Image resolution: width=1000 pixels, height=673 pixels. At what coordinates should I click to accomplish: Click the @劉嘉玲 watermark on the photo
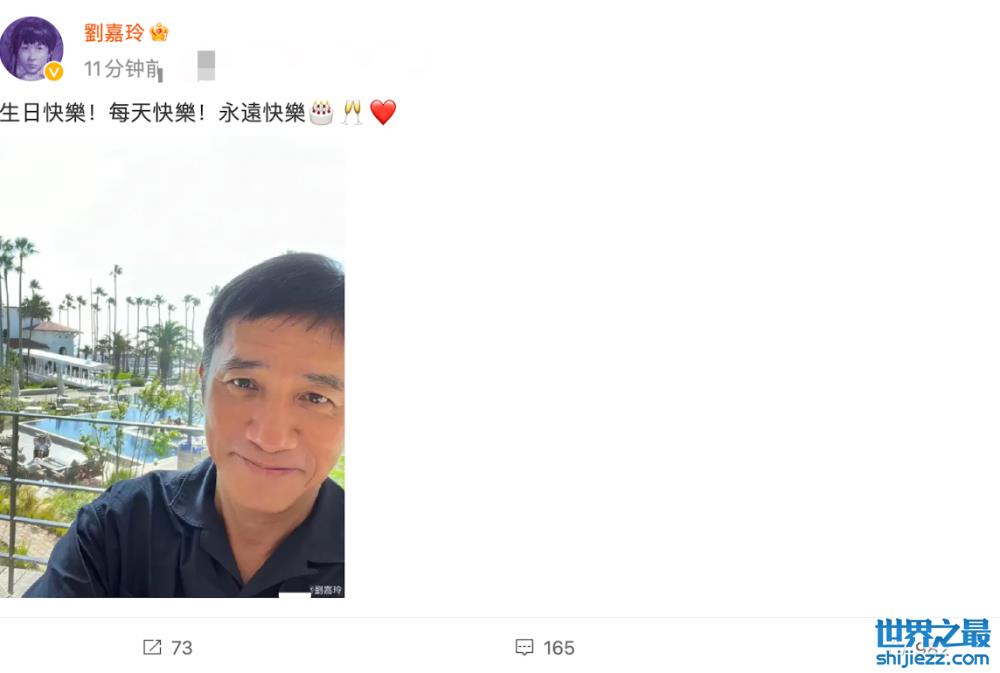pos(326,590)
